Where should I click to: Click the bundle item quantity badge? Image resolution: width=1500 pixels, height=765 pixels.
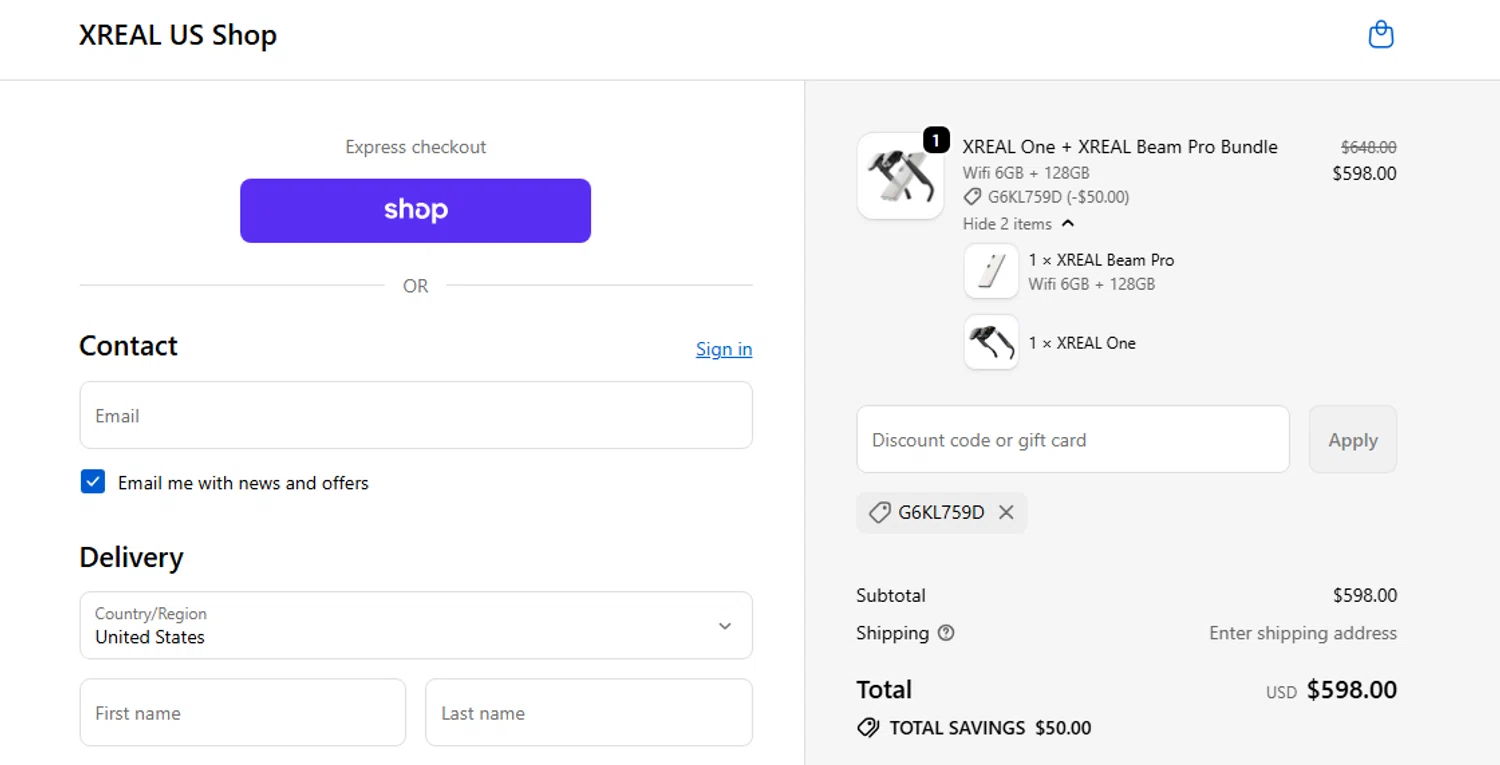936,140
